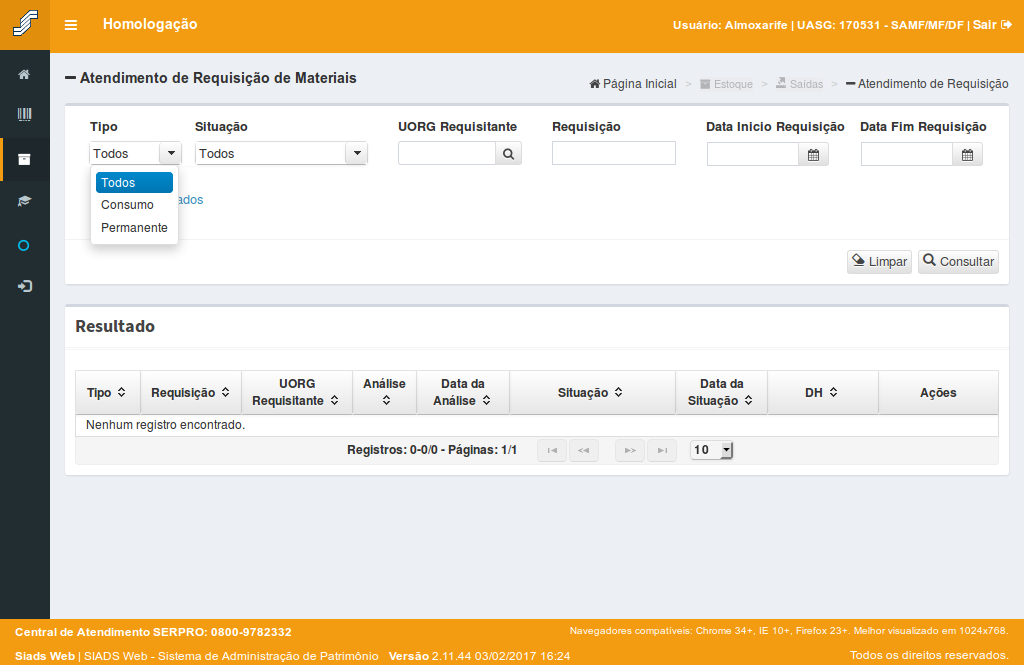The image size is (1024, 667).
Task: Go to Página Inicial breadcrumb
Action: [633, 84]
